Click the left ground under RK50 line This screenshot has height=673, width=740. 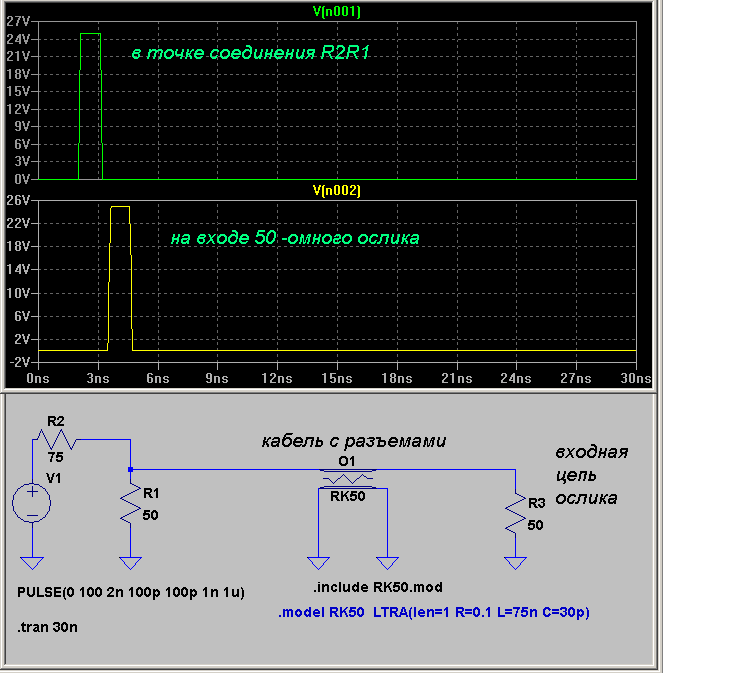click(x=319, y=563)
